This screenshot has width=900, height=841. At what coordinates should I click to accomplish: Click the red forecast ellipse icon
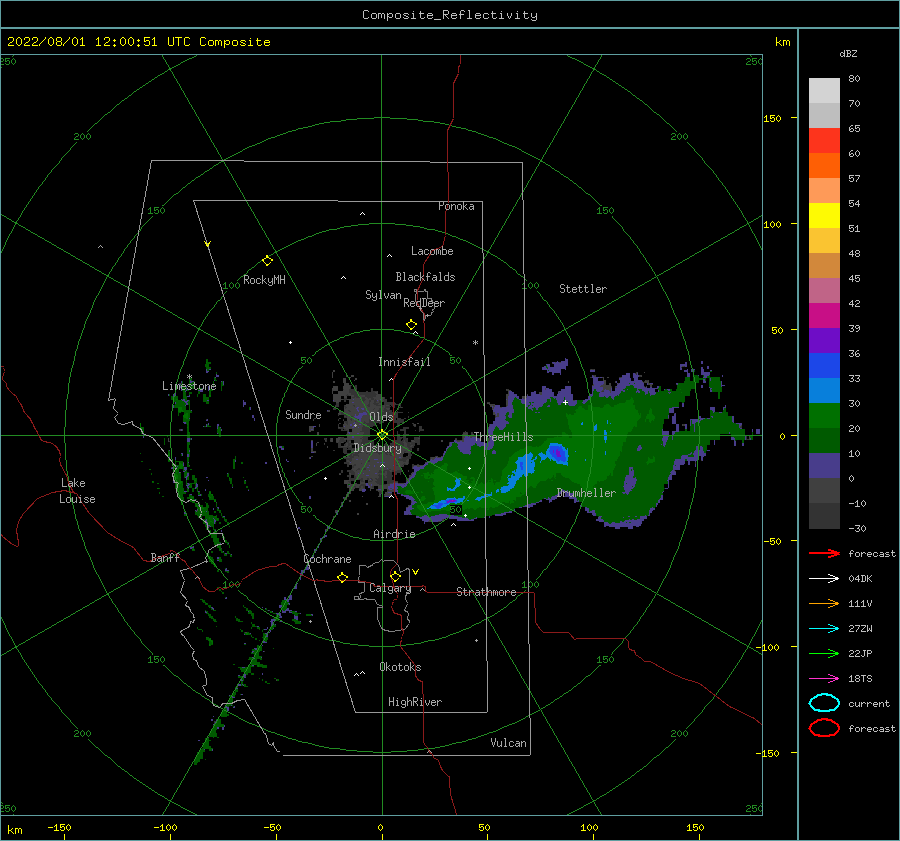point(824,728)
